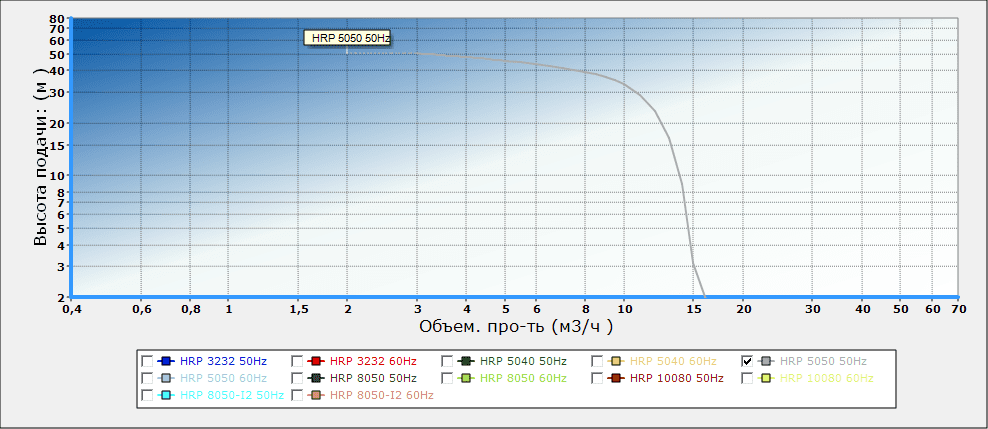This screenshot has width=988, height=429.
Task: Click the HRP 5050 60Hz legend label
Action: tap(223, 378)
